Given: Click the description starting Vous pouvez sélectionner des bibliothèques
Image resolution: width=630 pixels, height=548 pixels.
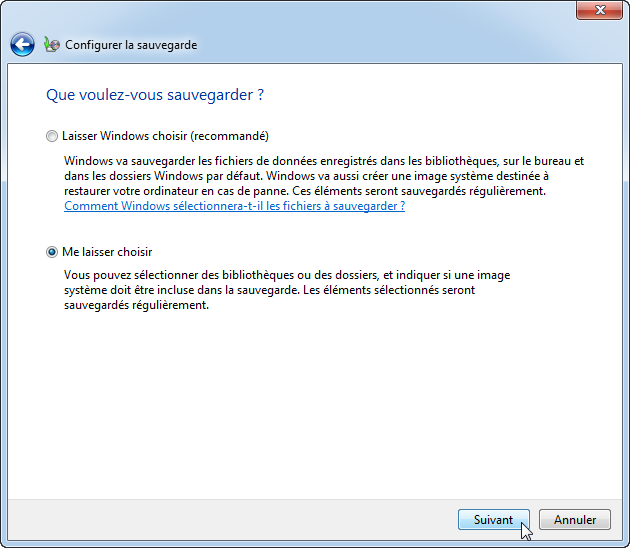Looking at the screenshot, I should pyautogui.click(x=287, y=290).
